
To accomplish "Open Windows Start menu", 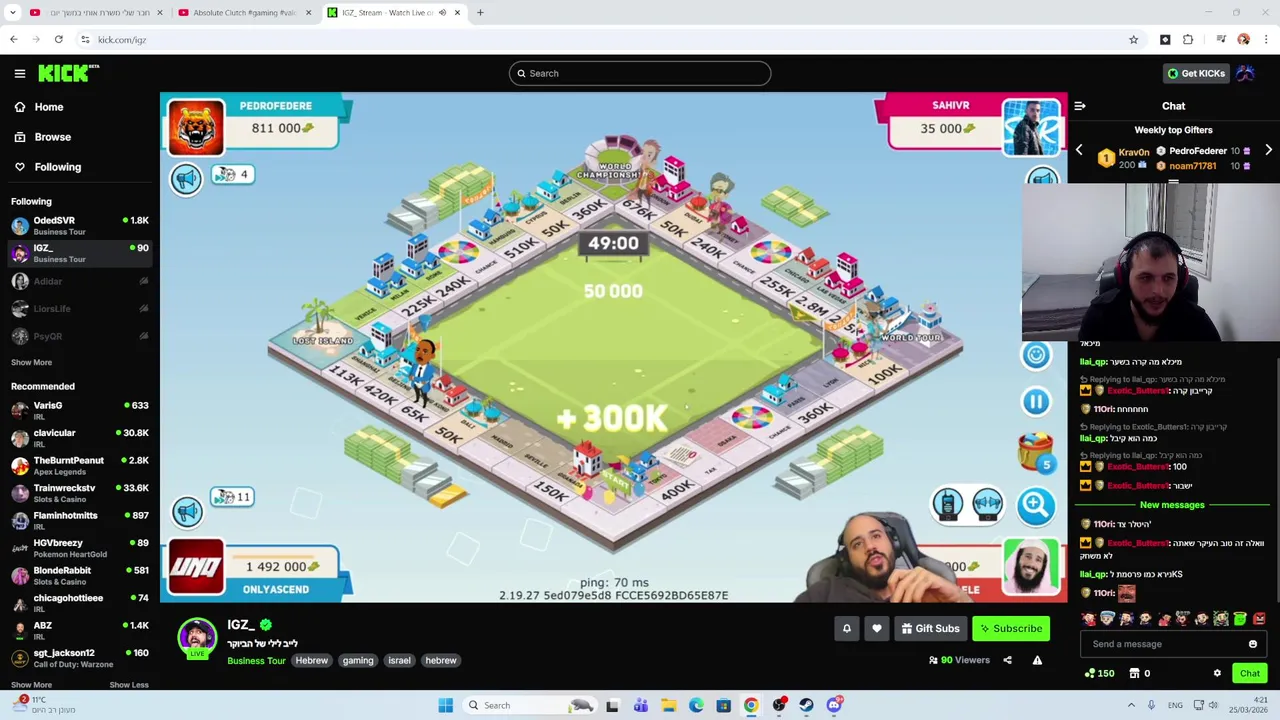I will pyautogui.click(x=445, y=705).
